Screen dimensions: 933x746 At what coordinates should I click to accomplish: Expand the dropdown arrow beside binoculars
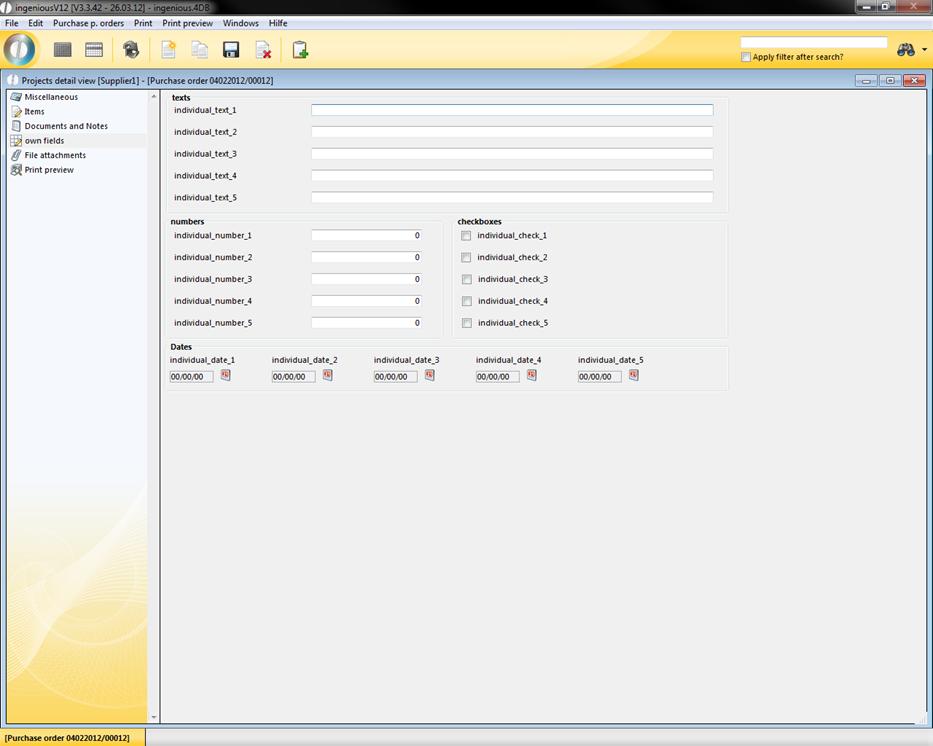[925, 50]
